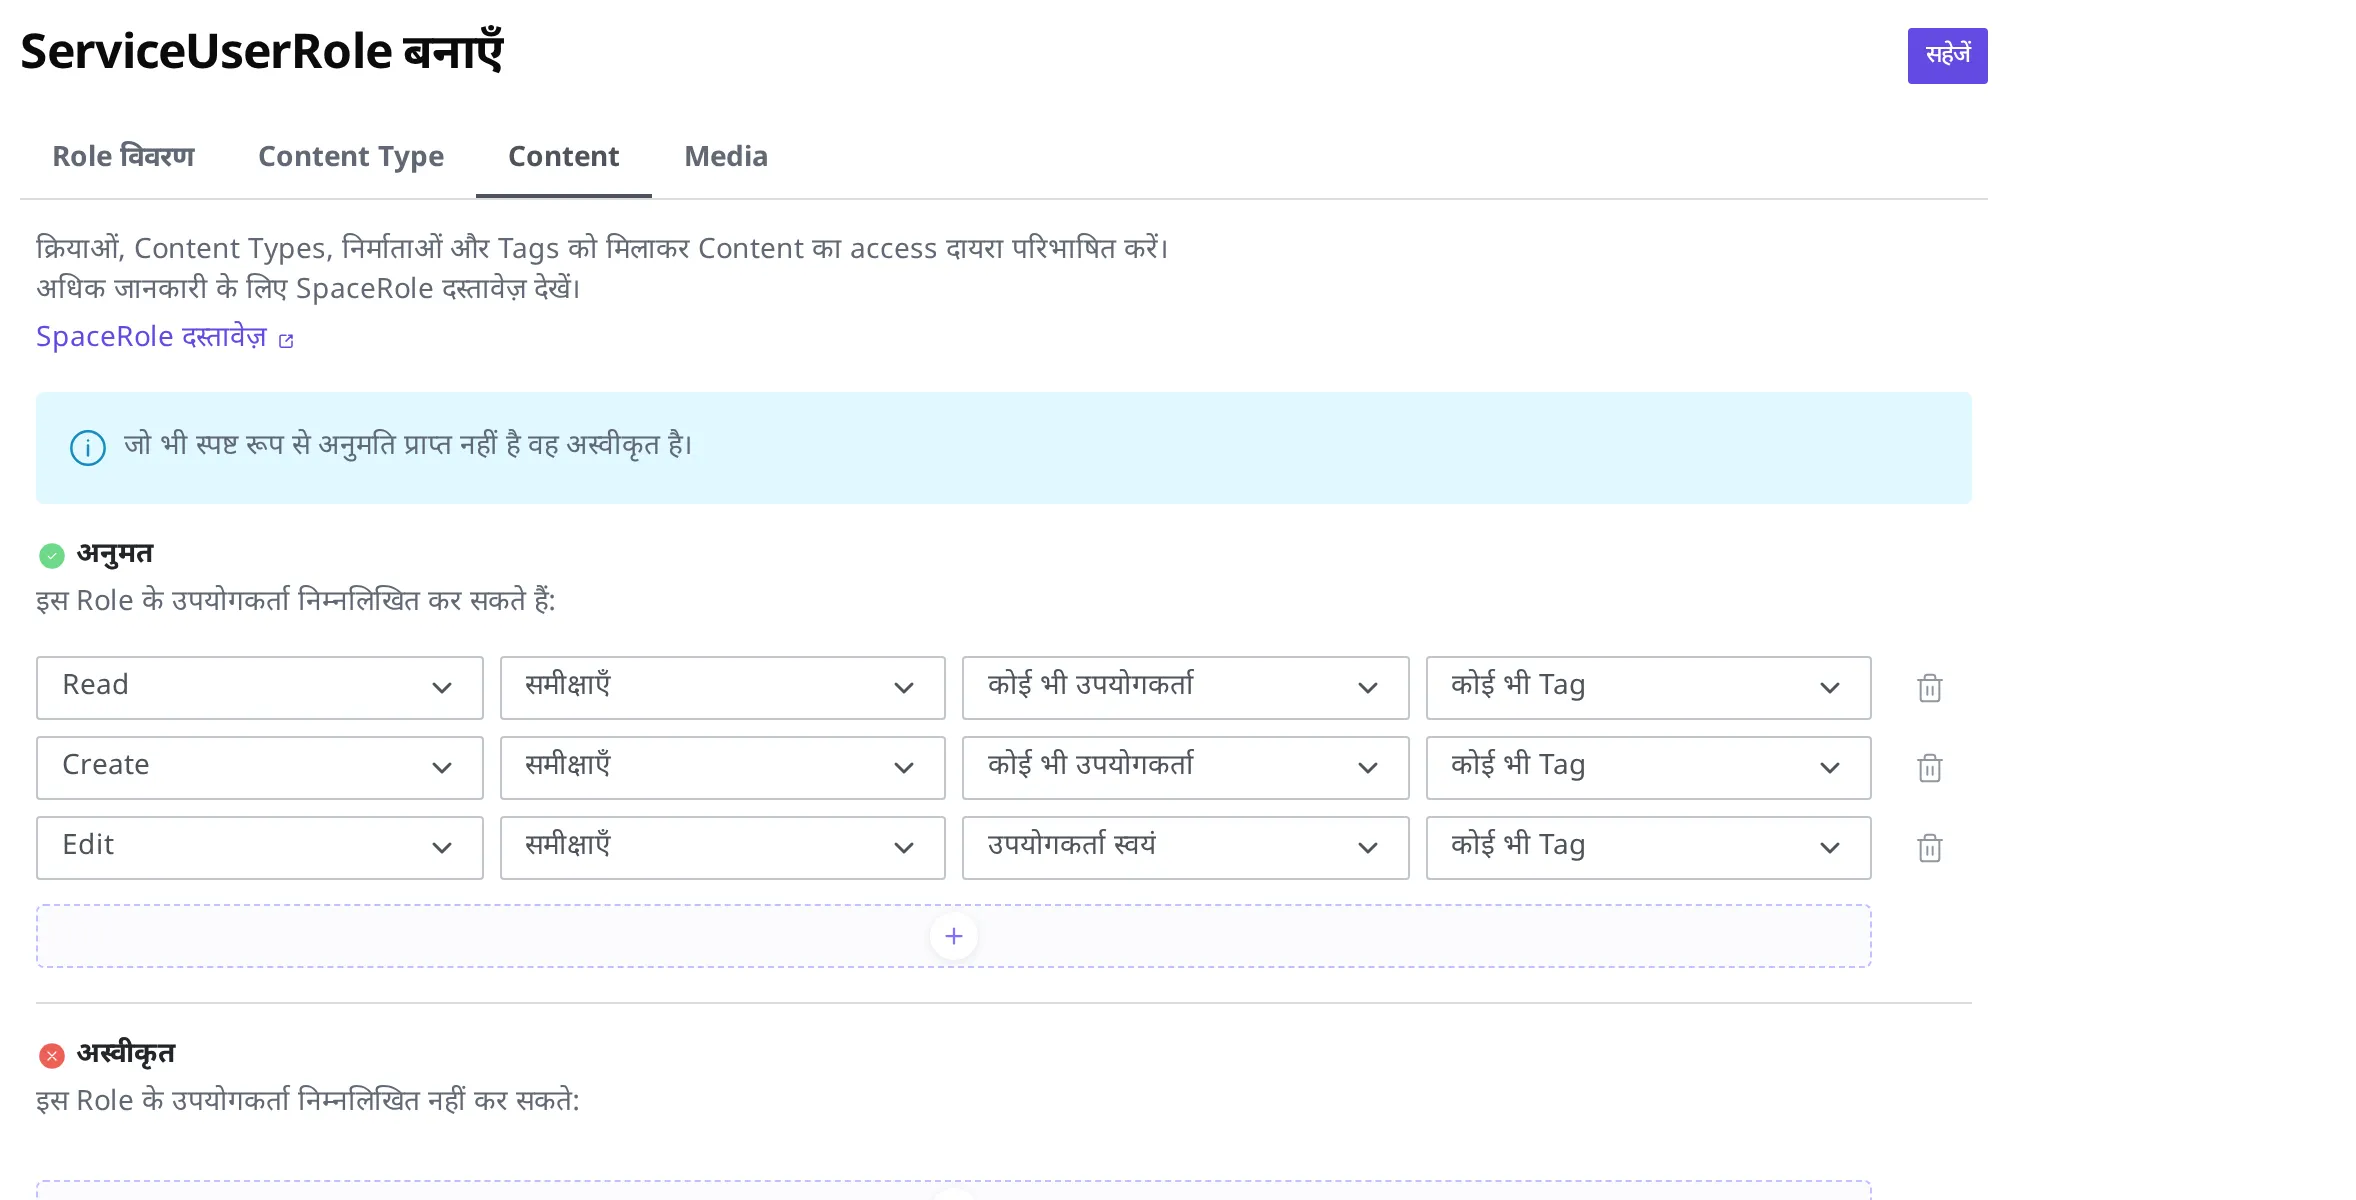
Task: Open the उपयोगकर्ता स्वयं dropdown in Edit row
Action: 1186,848
